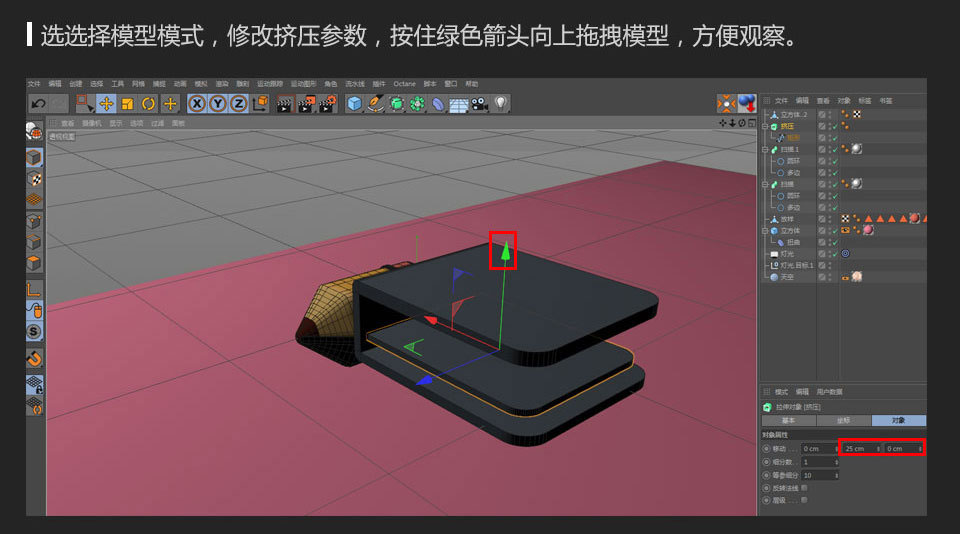Select the 立方体.2 object row
Screen dimensions: 960x534
click(x=794, y=115)
